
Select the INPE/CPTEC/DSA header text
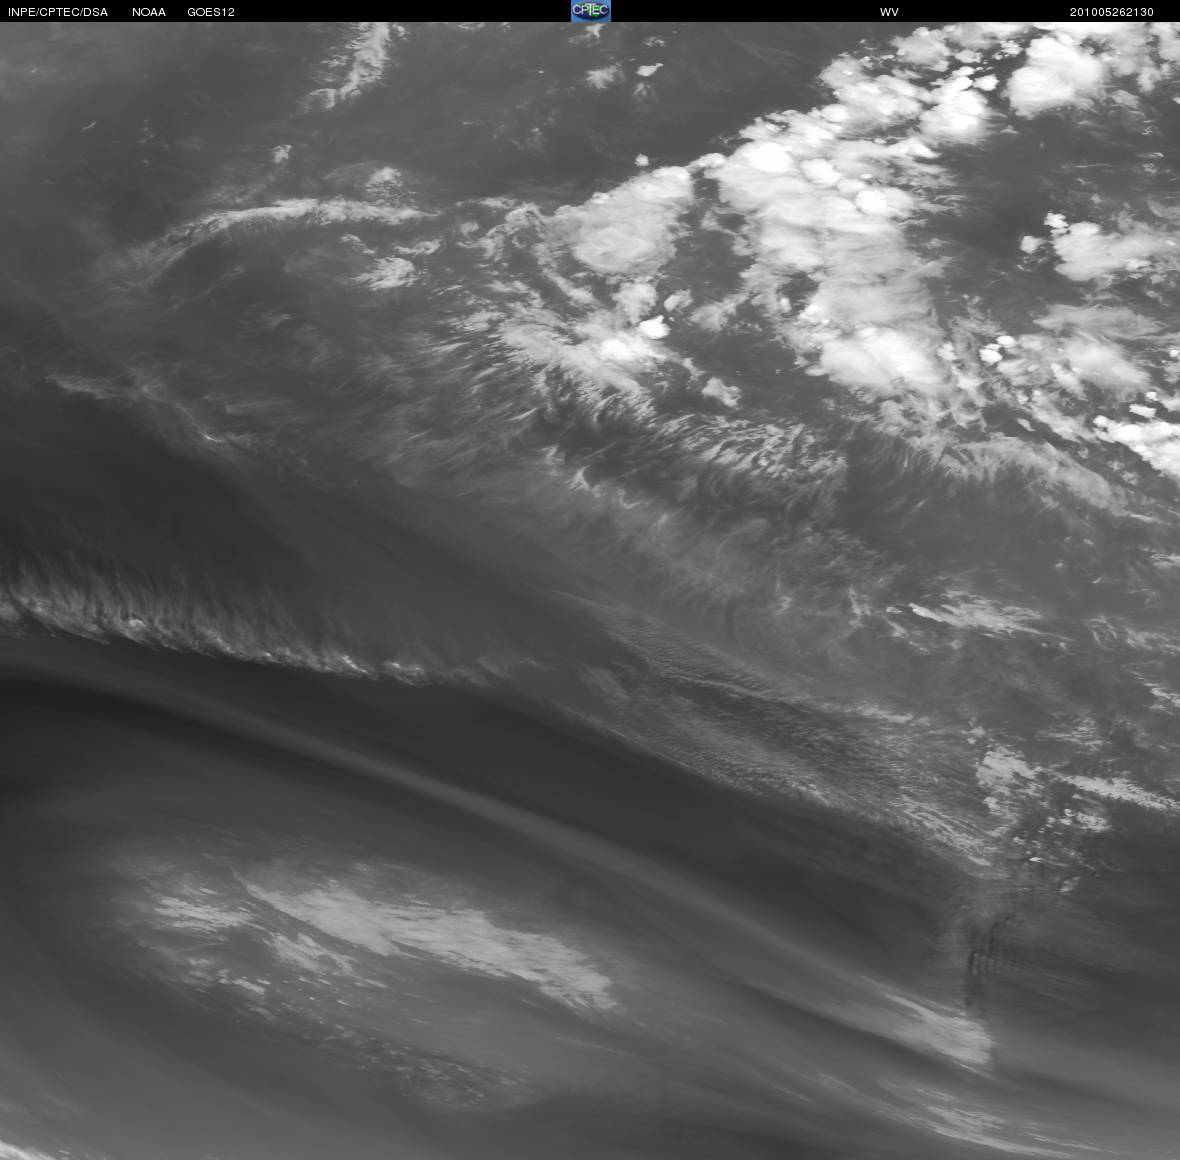pos(58,12)
